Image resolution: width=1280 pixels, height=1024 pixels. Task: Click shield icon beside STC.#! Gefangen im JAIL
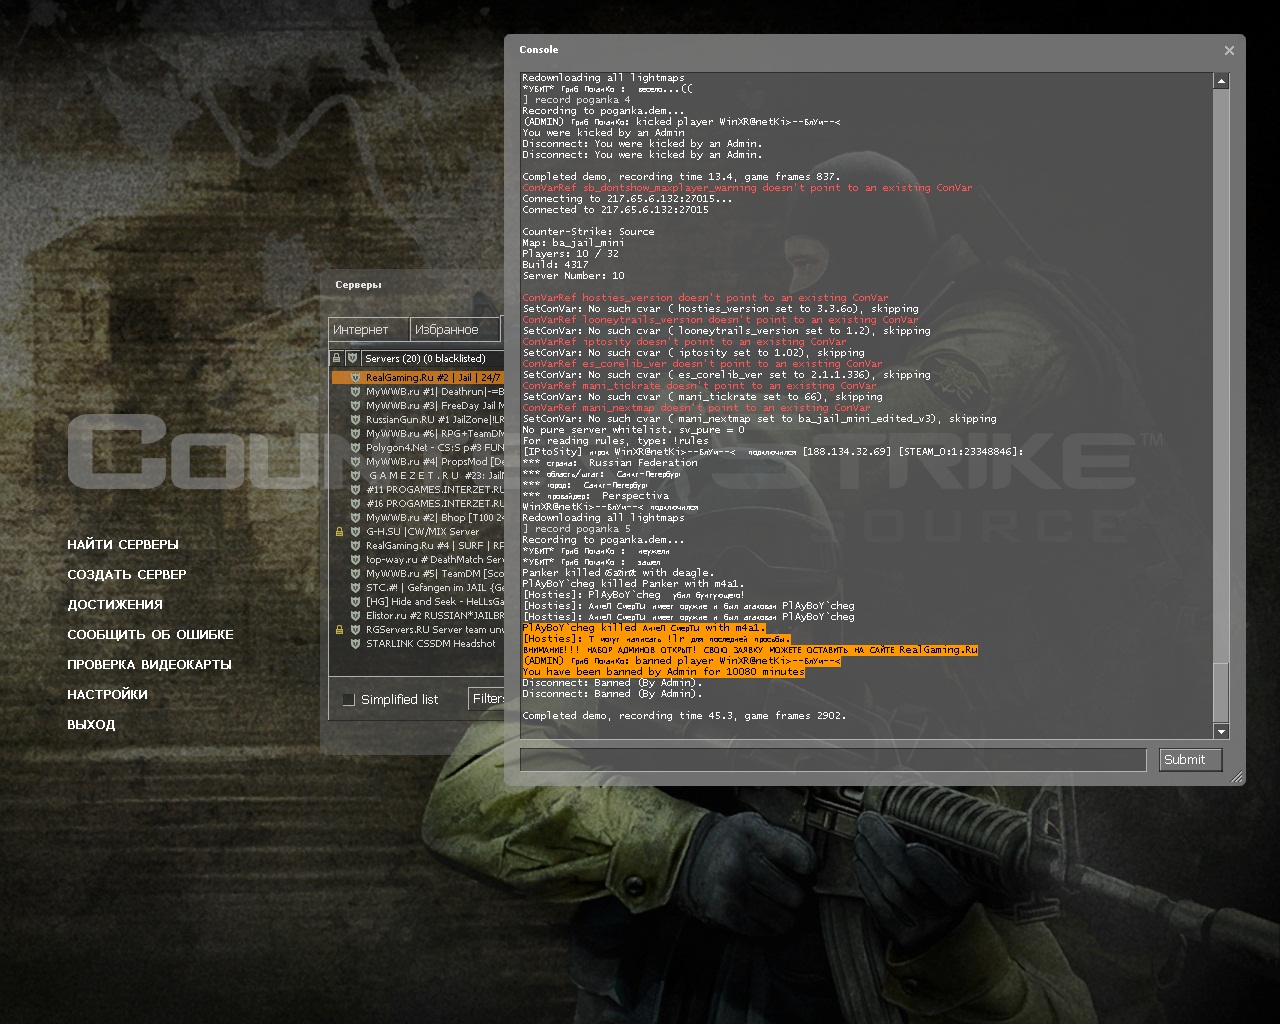pyautogui.click(x=355, y=588)
